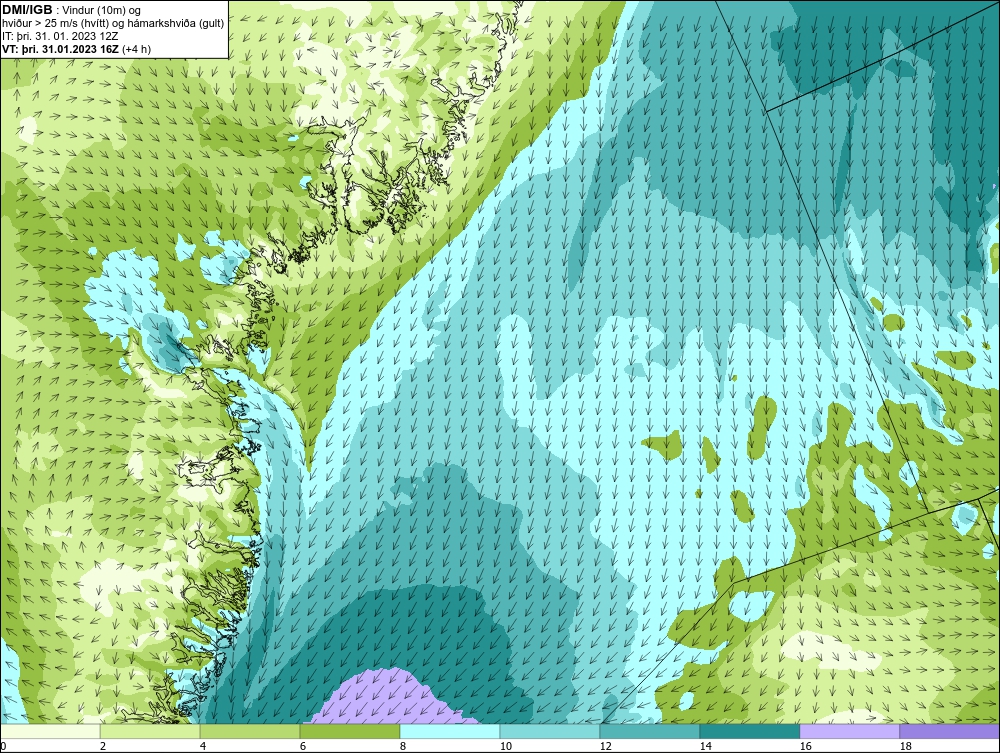Click the scale label 12
The image size is (1000, 753).
tap(606, 746)
